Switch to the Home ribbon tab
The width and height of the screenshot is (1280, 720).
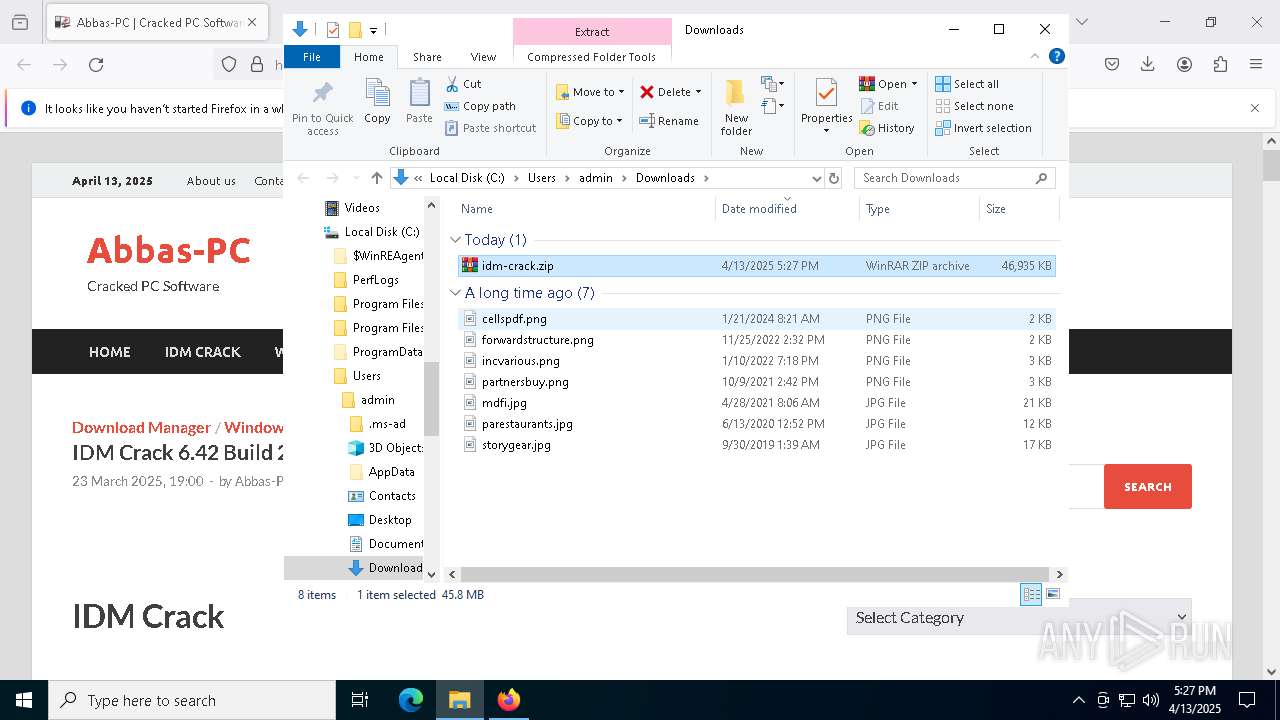point(369,57)
